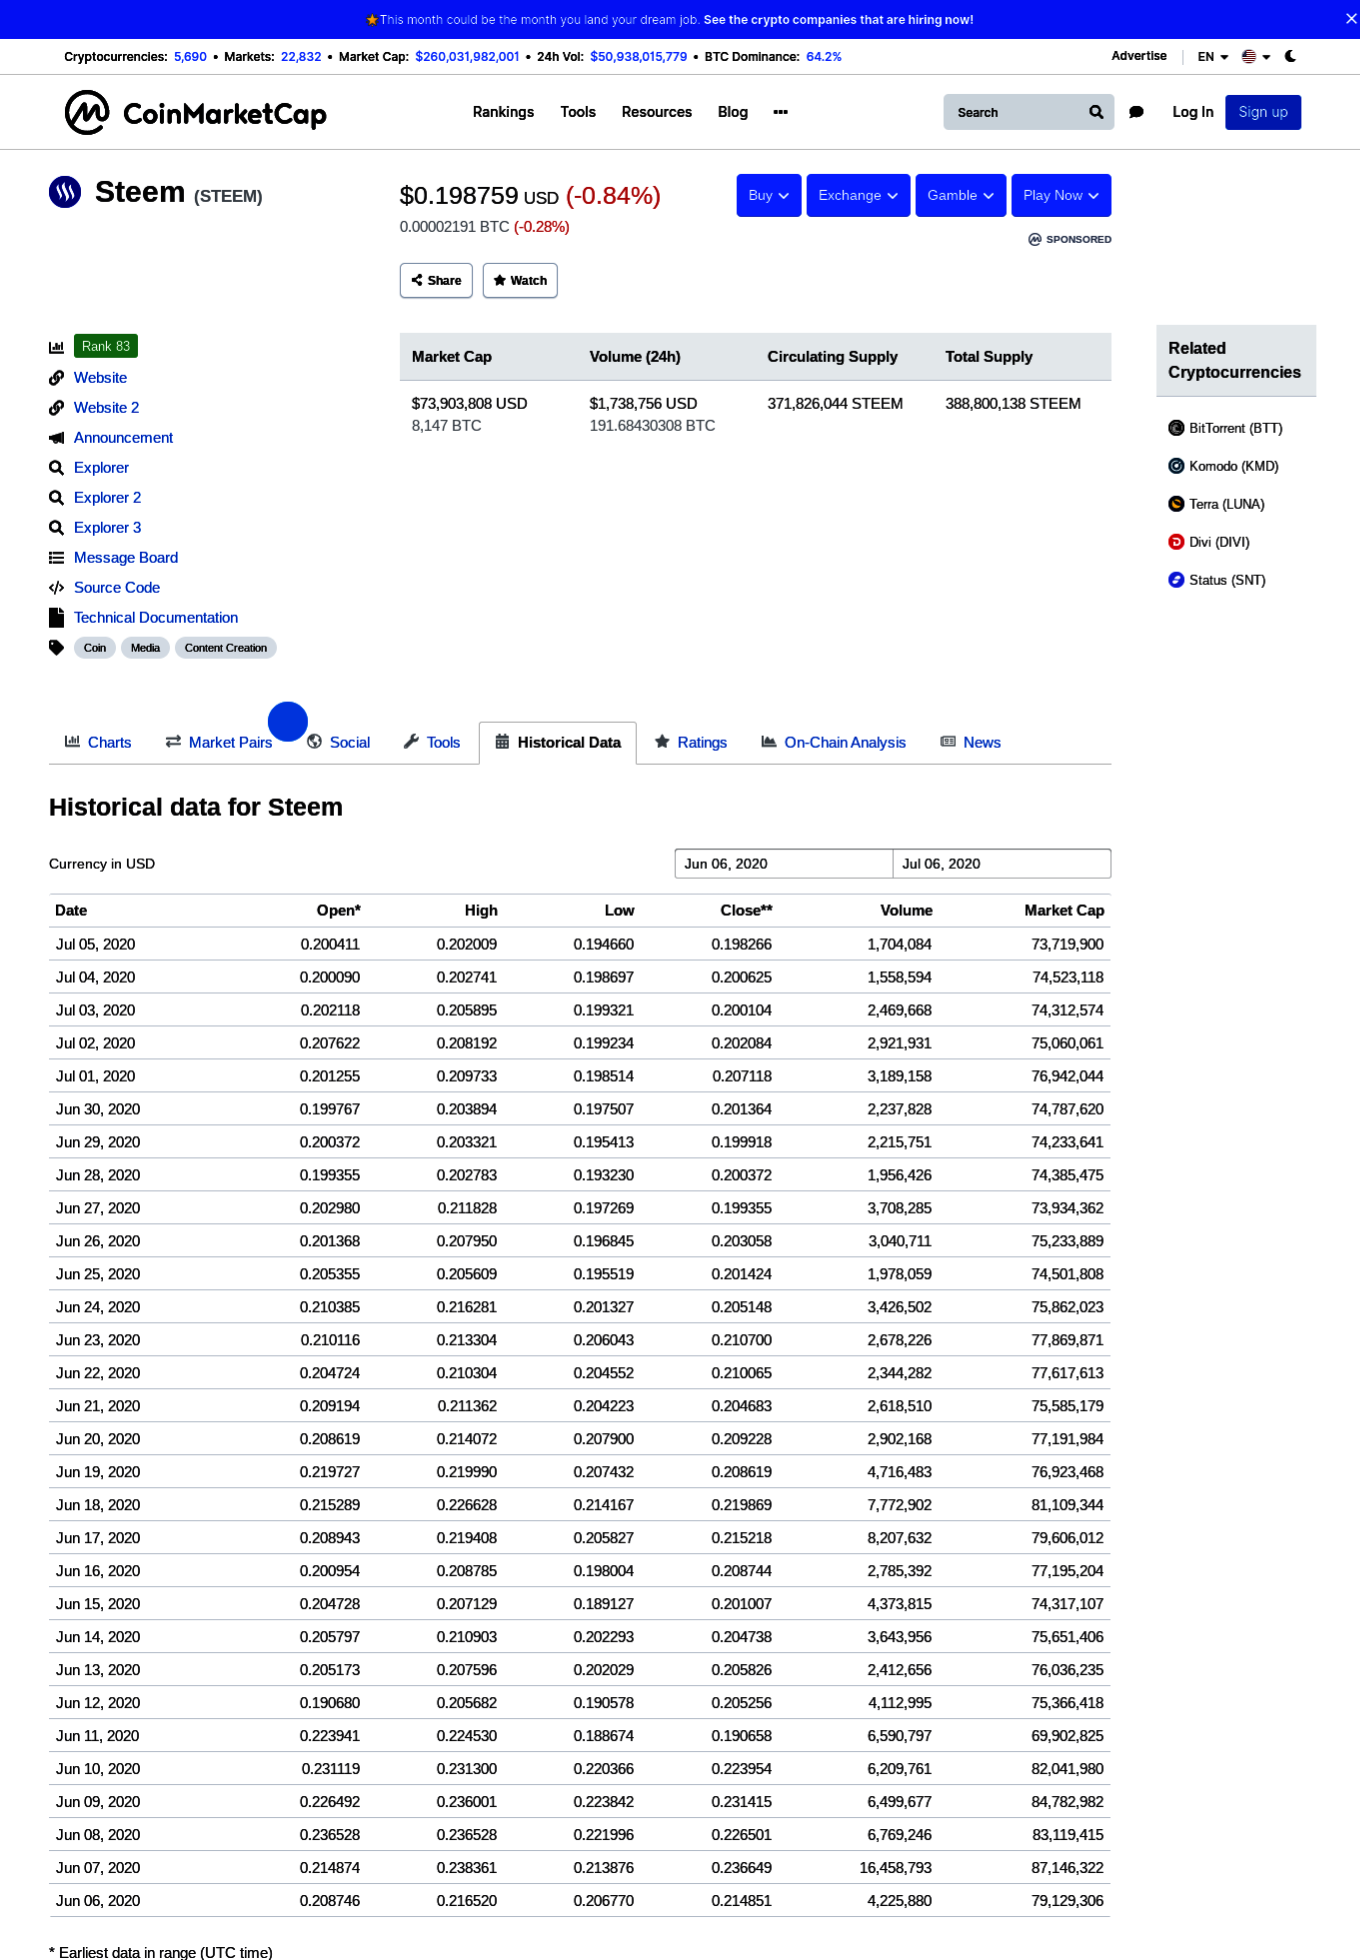Open the Source Code link

pos(117,588)
